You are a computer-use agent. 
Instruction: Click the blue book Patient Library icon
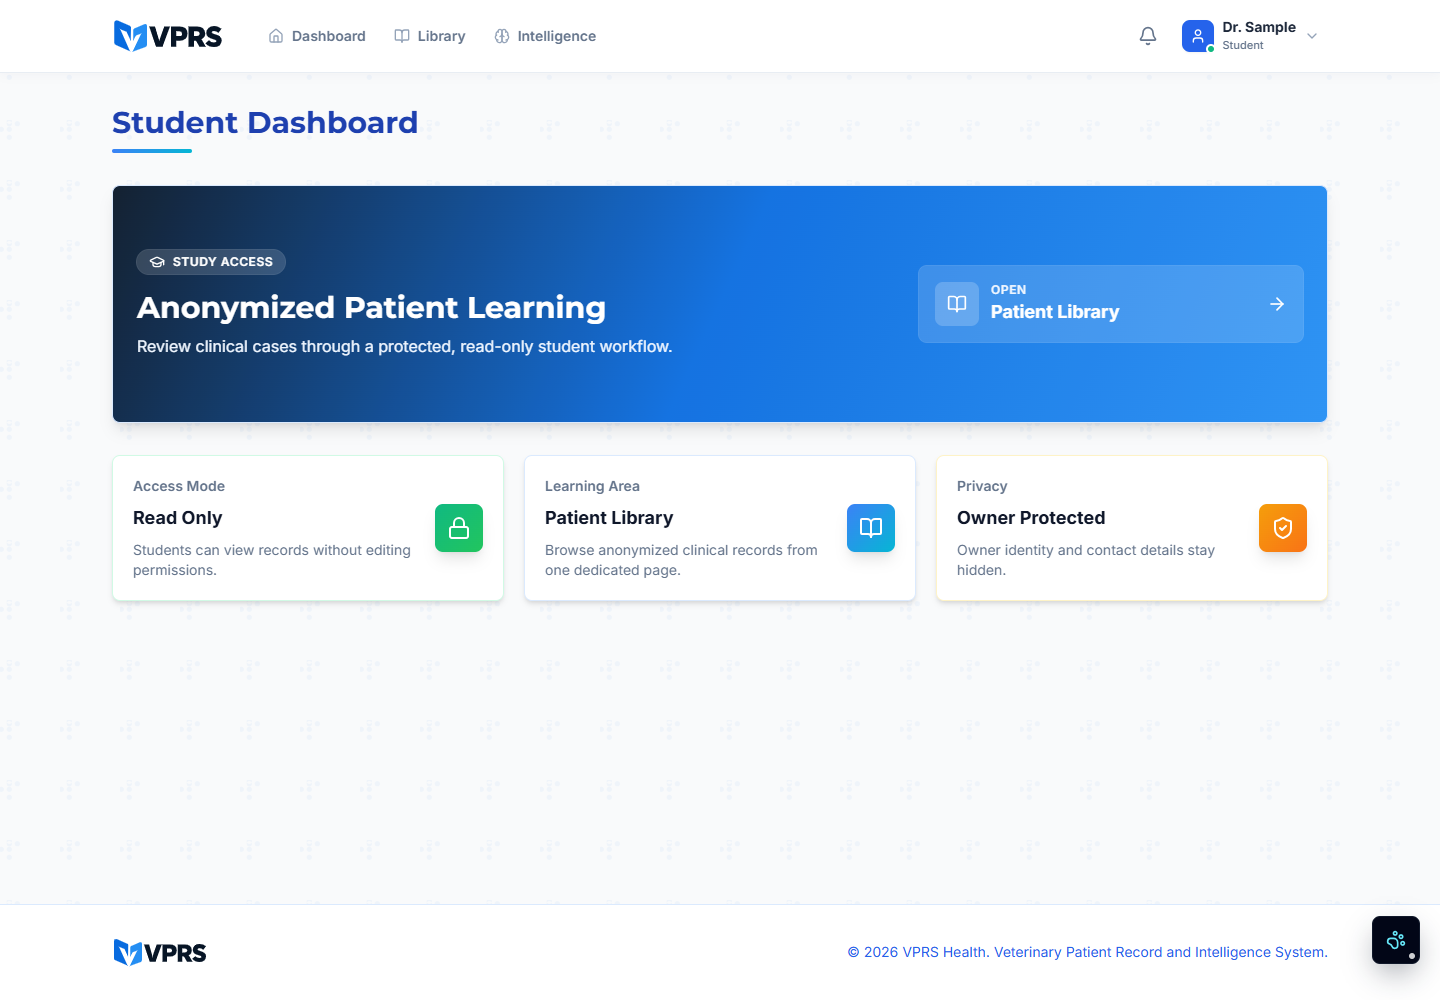click(871, 528)
